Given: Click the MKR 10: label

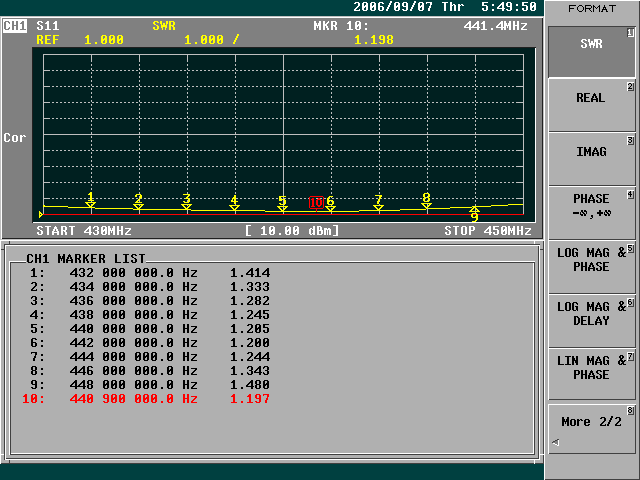Looking at the screenshot, I should pyautogui.click(x=341, y=26).
